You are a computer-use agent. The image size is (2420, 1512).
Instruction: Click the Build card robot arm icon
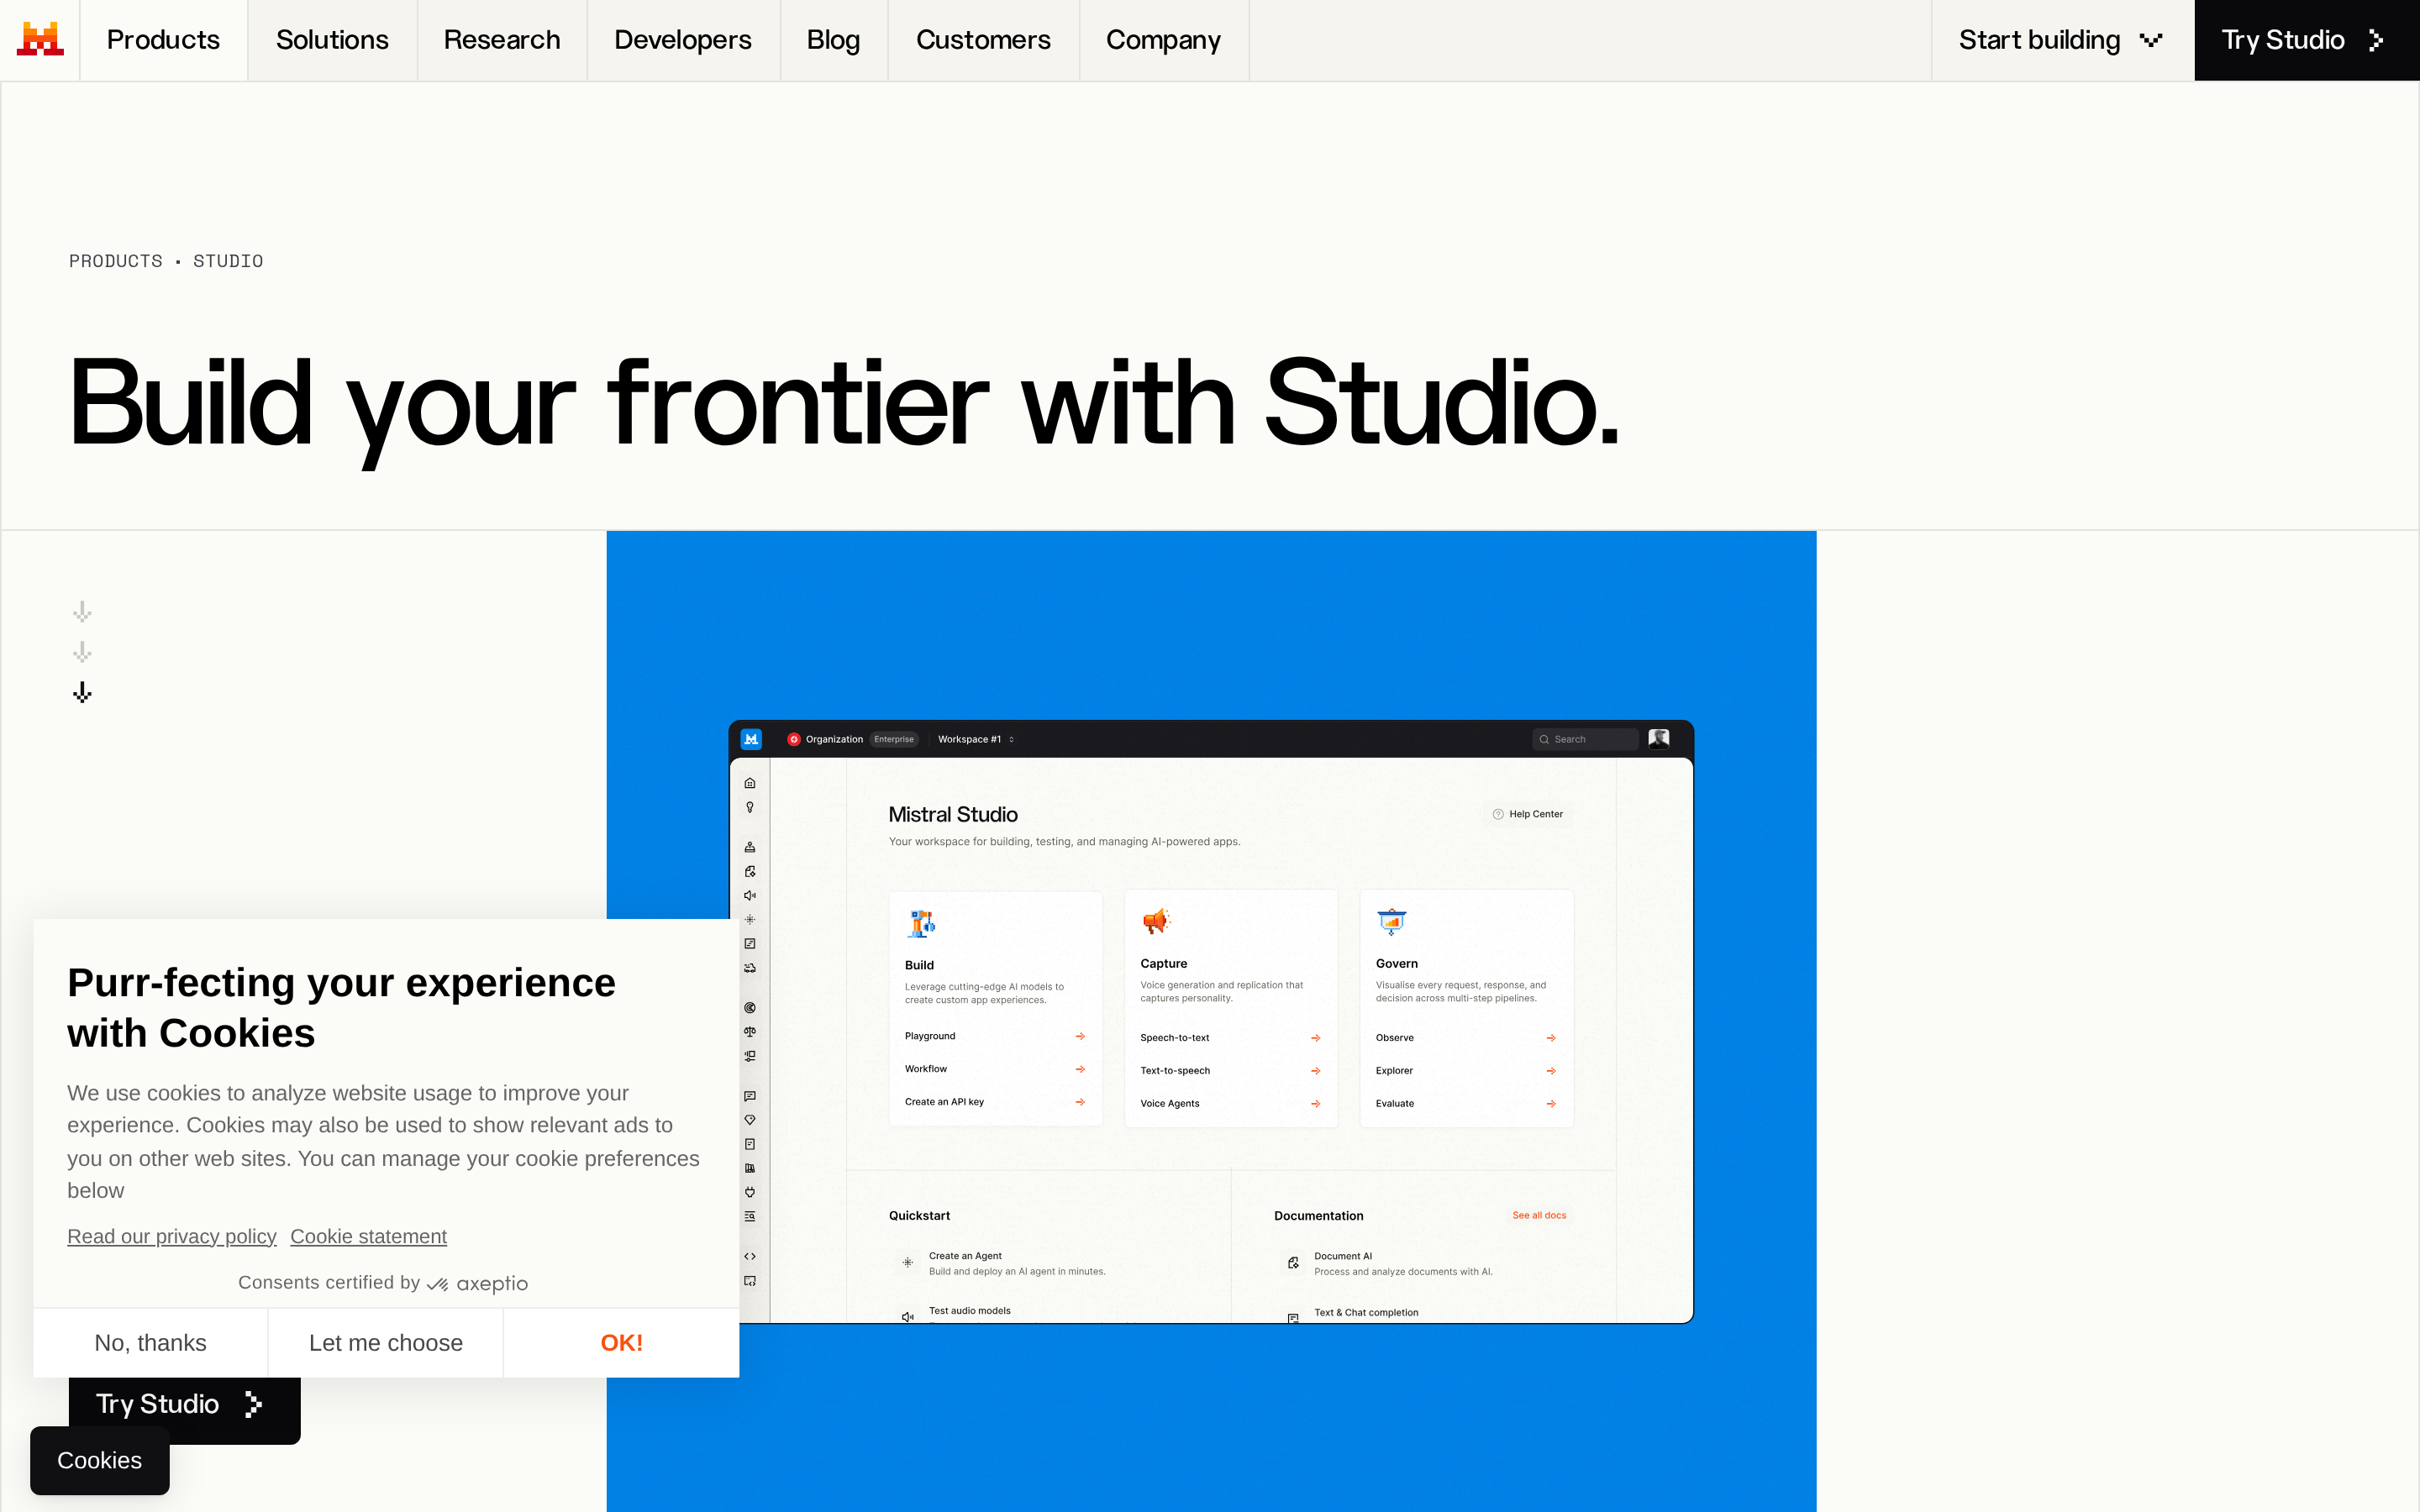coord(921,923)
